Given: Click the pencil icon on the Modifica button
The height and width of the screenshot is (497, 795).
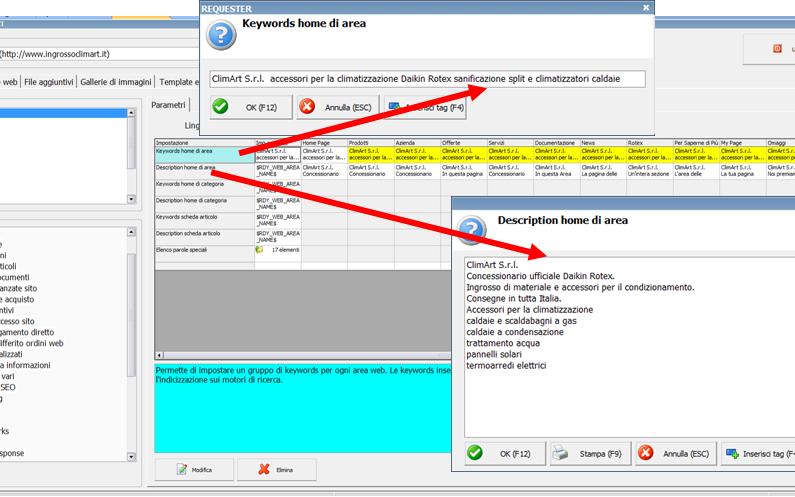Looking at the screenshot, I should 182,470.
